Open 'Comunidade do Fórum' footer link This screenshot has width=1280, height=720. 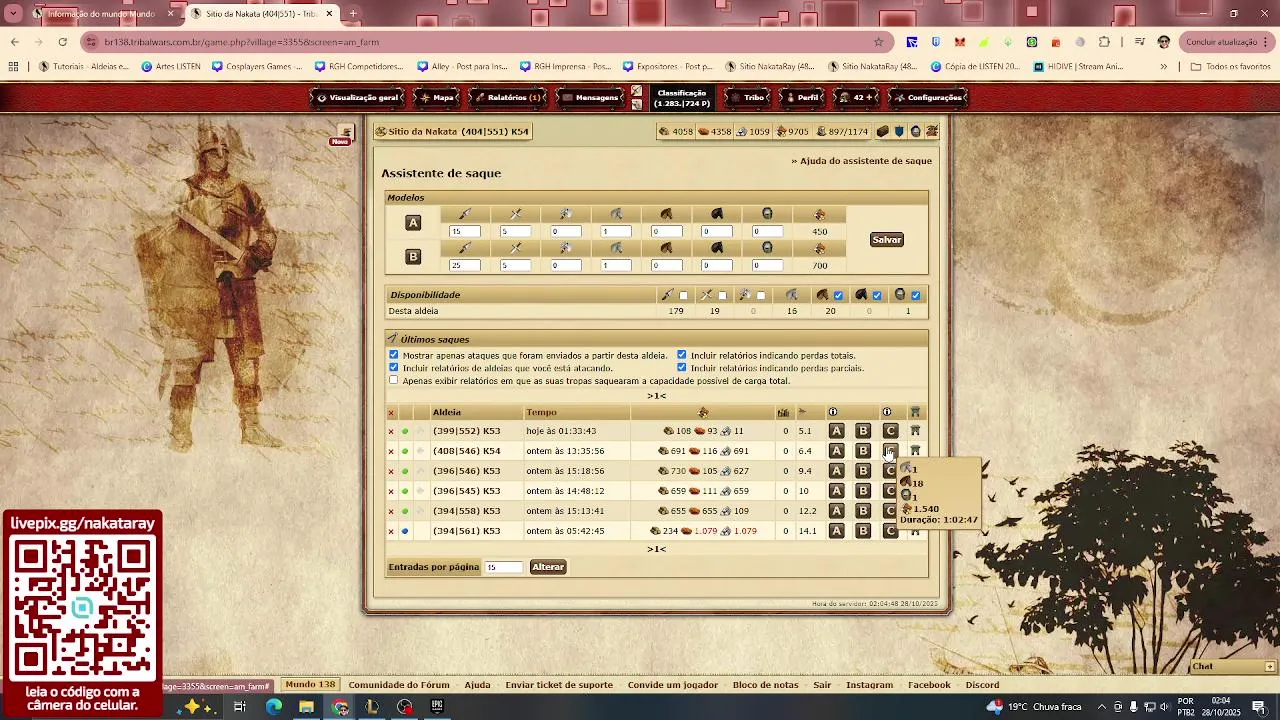[399, 685]
